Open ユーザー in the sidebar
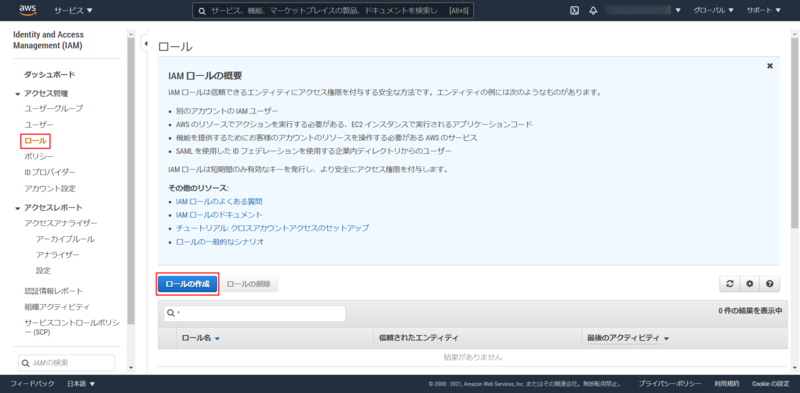The width and height of the screenshot is (800, 393). (x=39, y=125)
